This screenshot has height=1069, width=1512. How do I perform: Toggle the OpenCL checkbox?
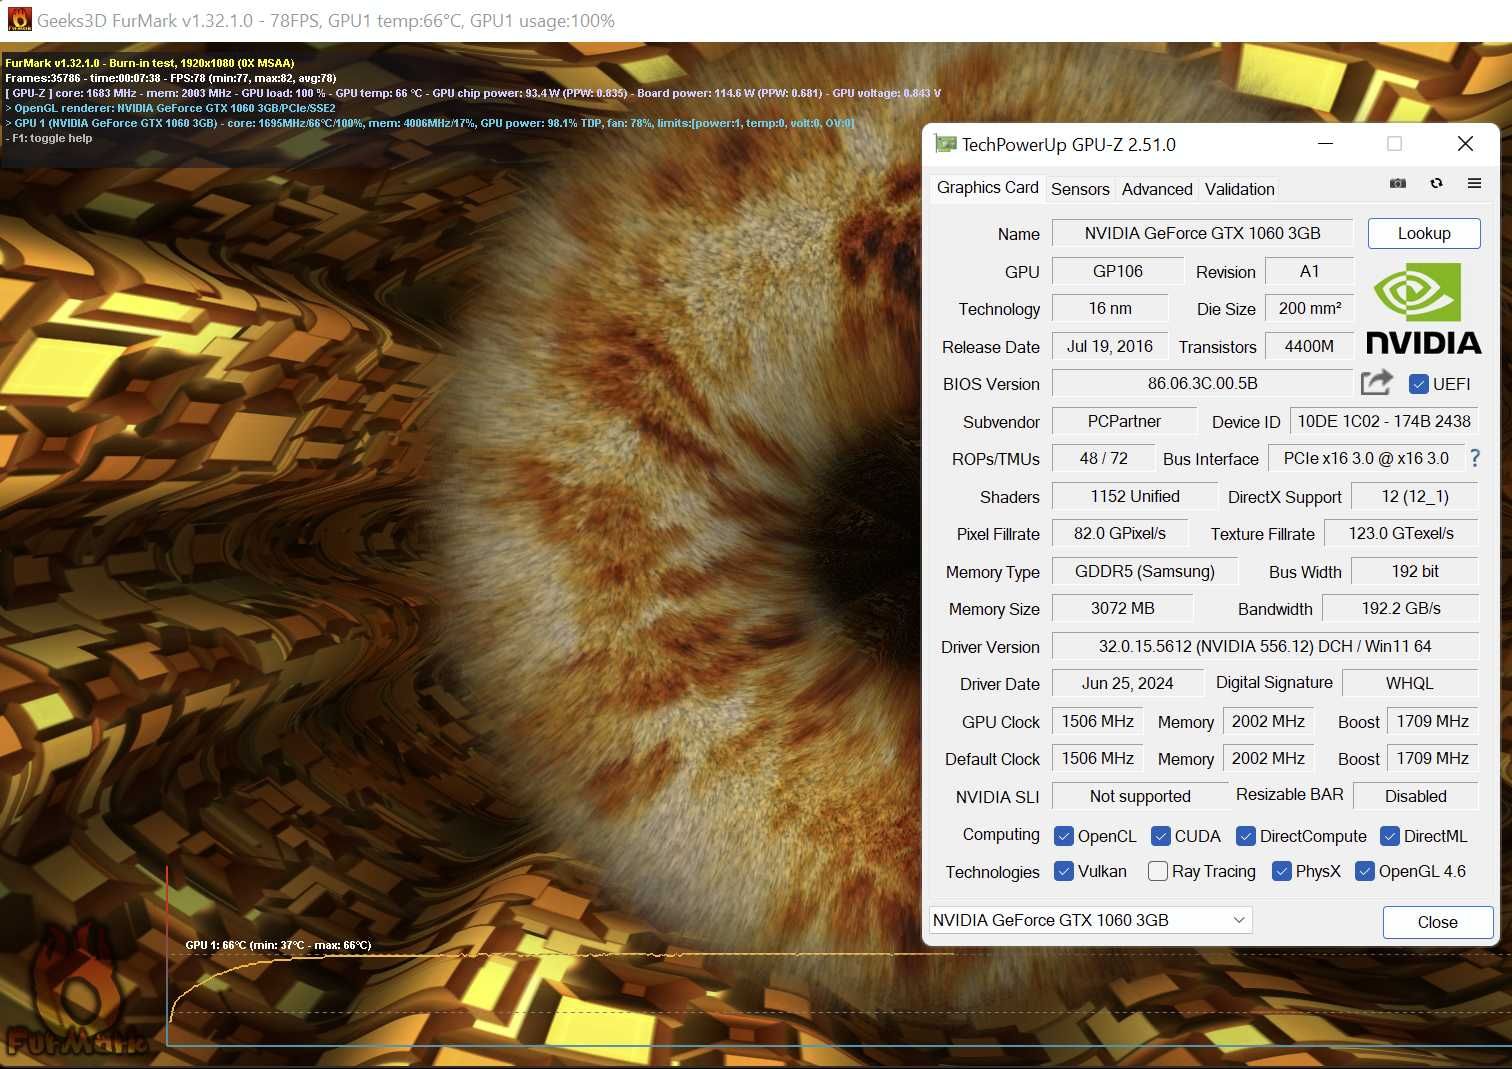1064,836
